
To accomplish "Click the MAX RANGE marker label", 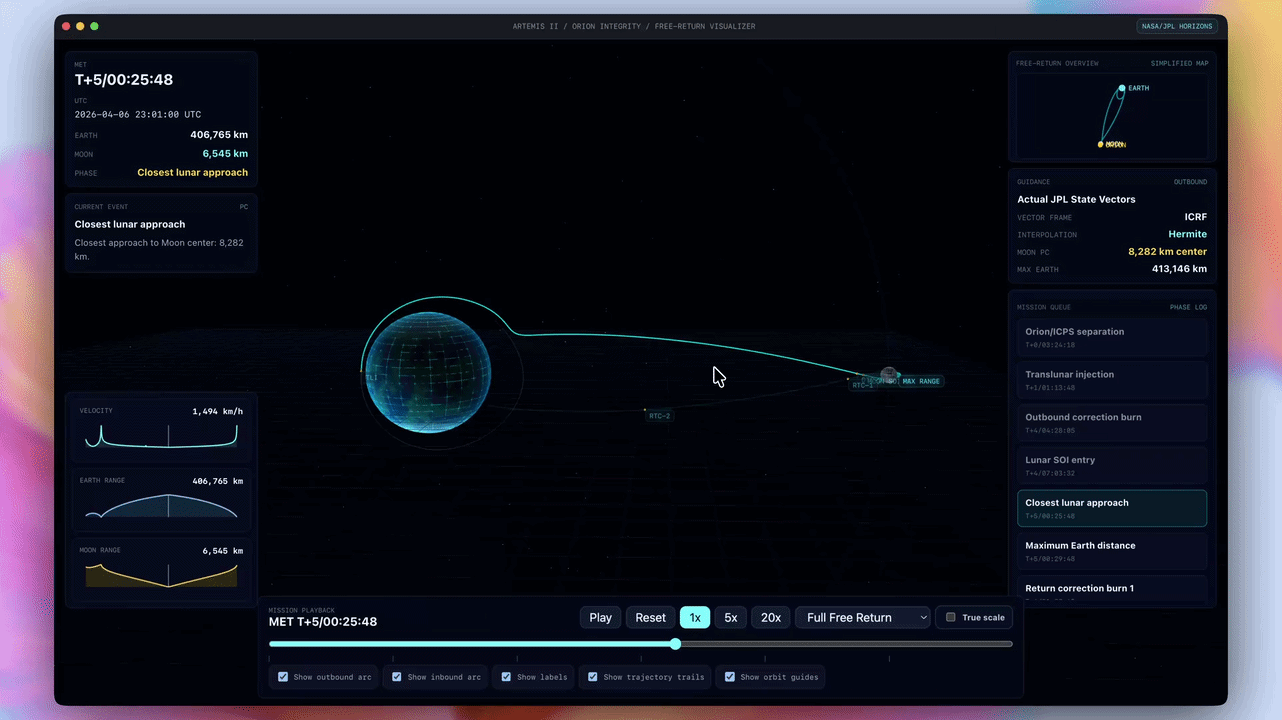I will [921, 381].
